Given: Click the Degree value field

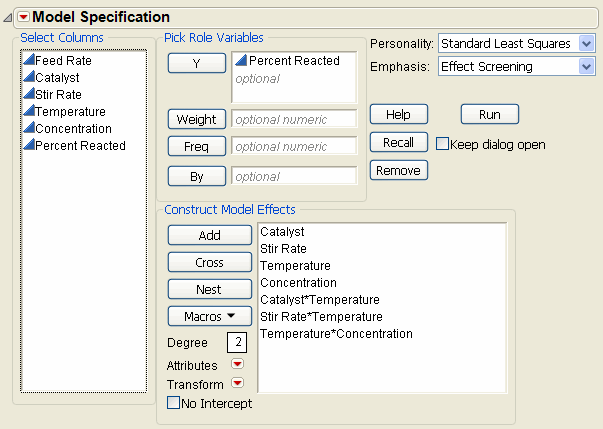Looking at the screenshot, I should pyautogui.click(x=236, y=343).
